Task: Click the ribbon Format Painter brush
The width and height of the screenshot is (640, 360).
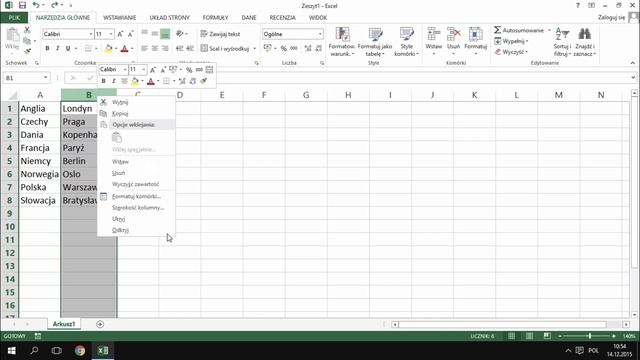Action: (27, 51)
